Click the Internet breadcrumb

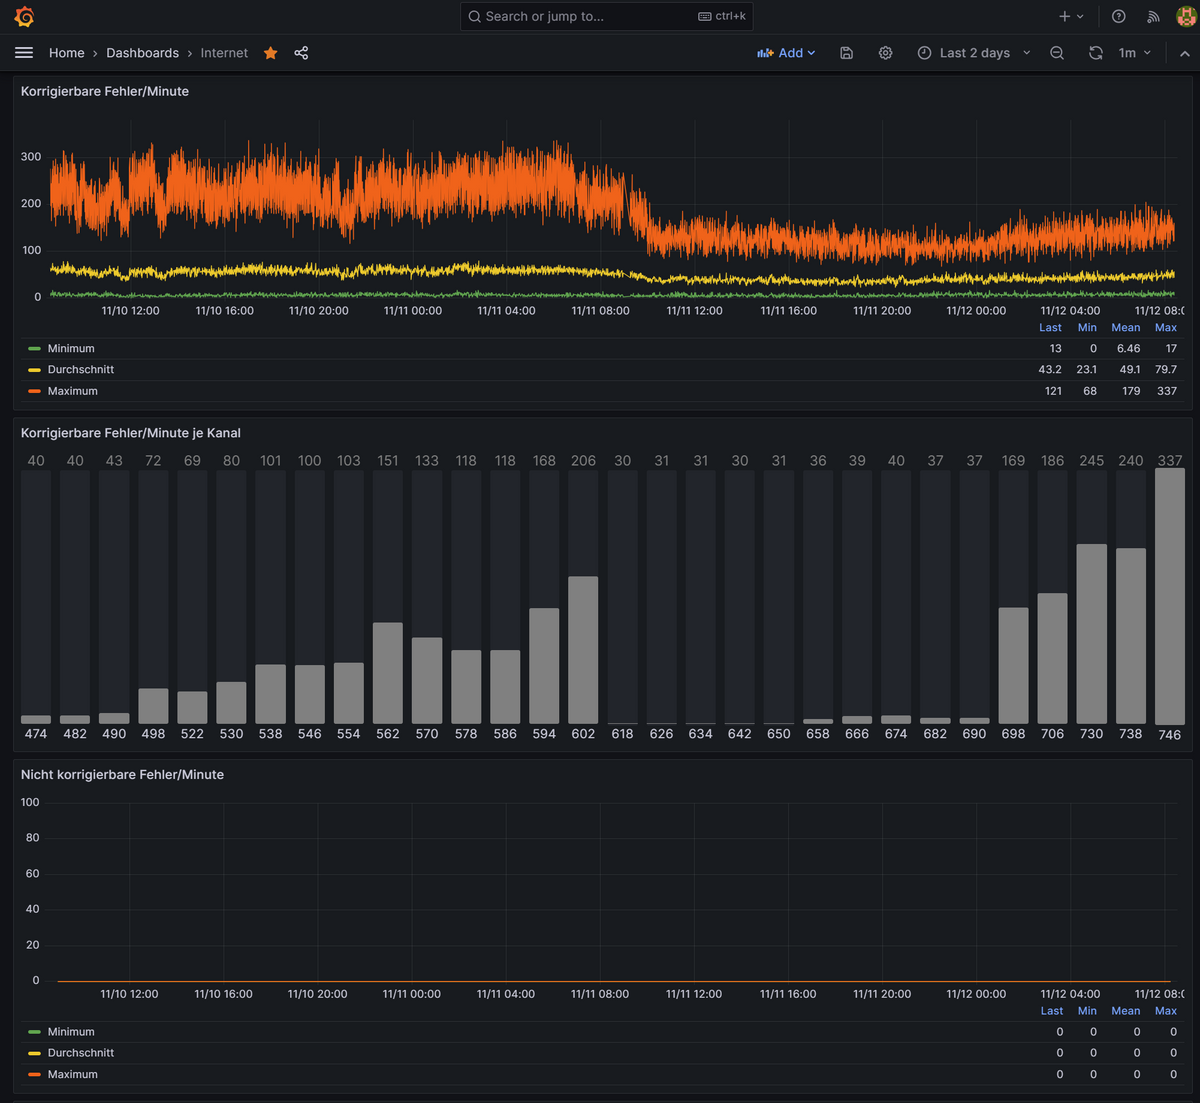point(224,53)
